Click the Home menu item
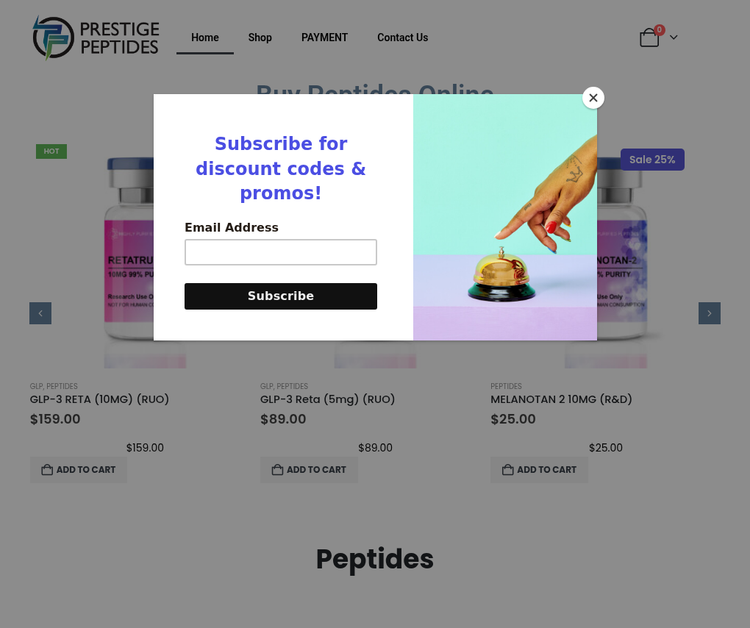Viewport: 750px width, 628px height. click(x=205, y=38)
